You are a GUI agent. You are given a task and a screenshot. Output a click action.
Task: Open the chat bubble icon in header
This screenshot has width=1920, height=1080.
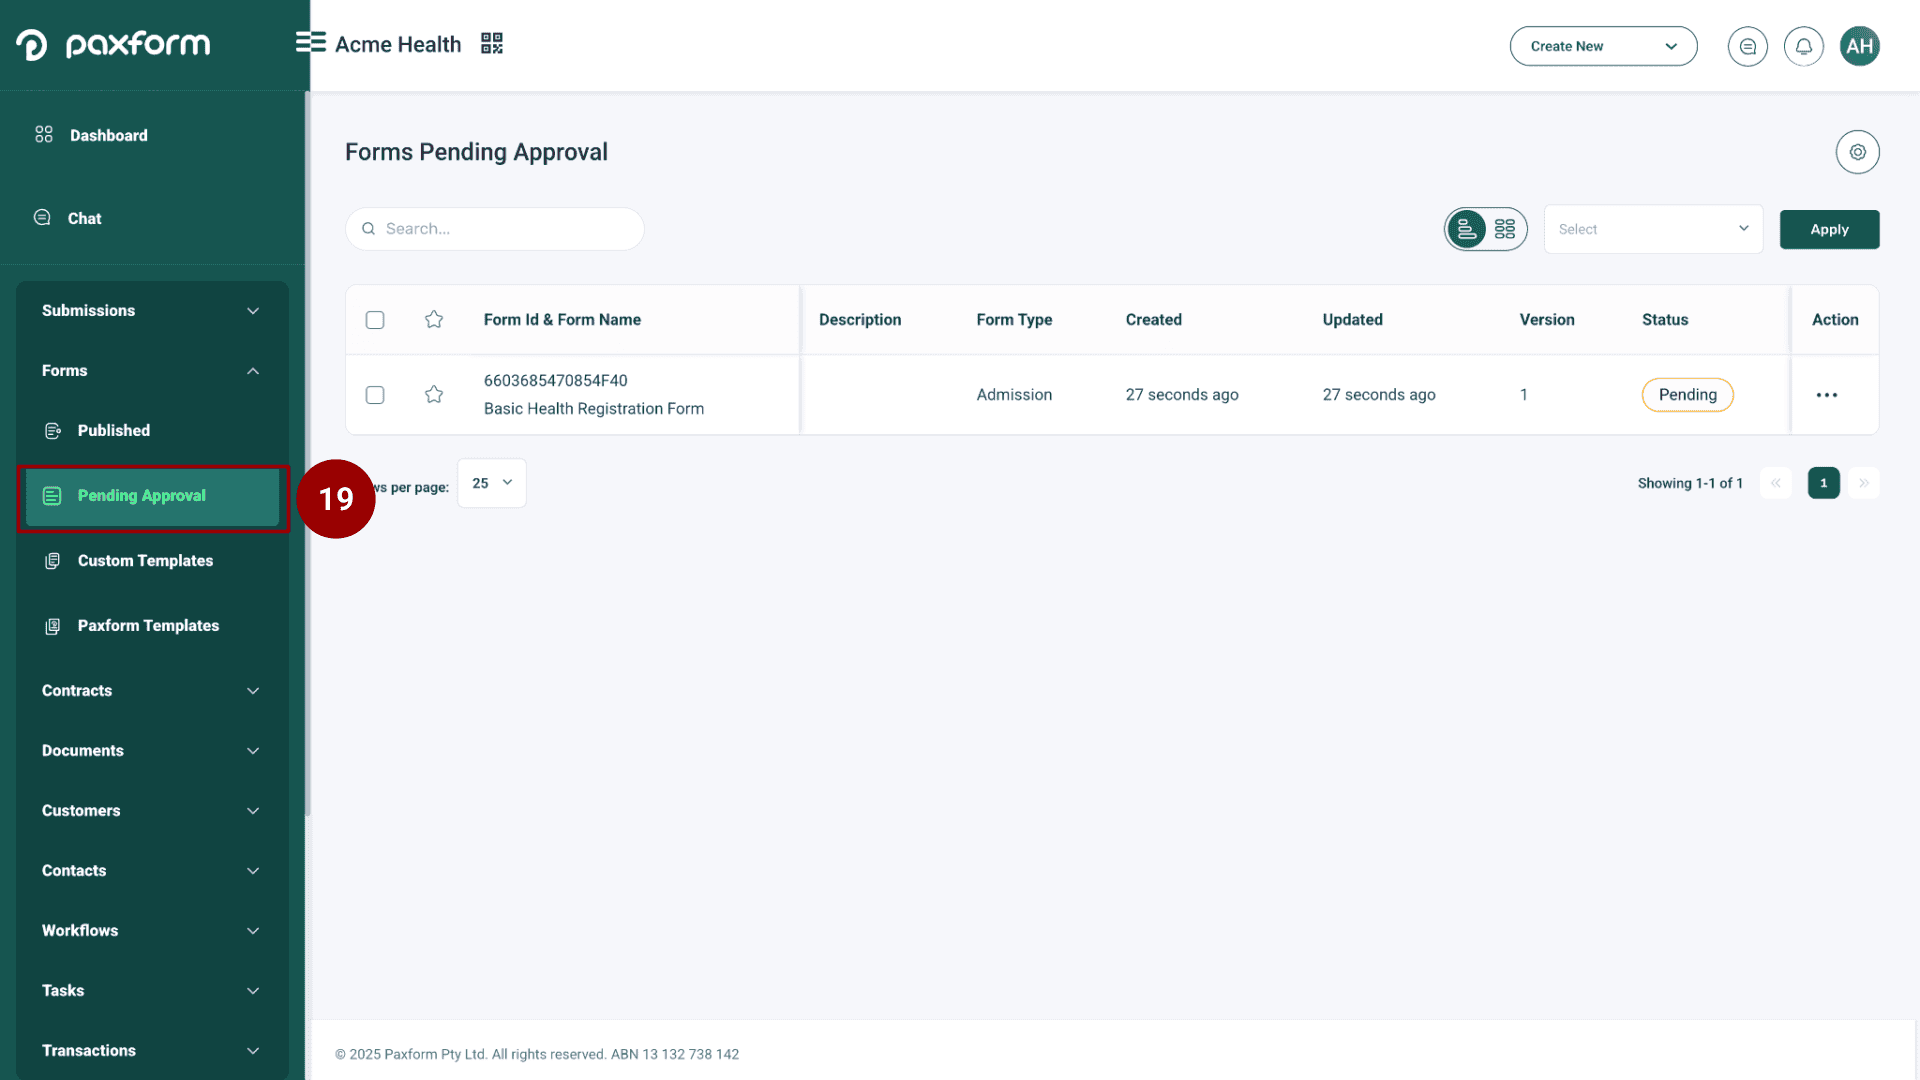coord(1747,46)
